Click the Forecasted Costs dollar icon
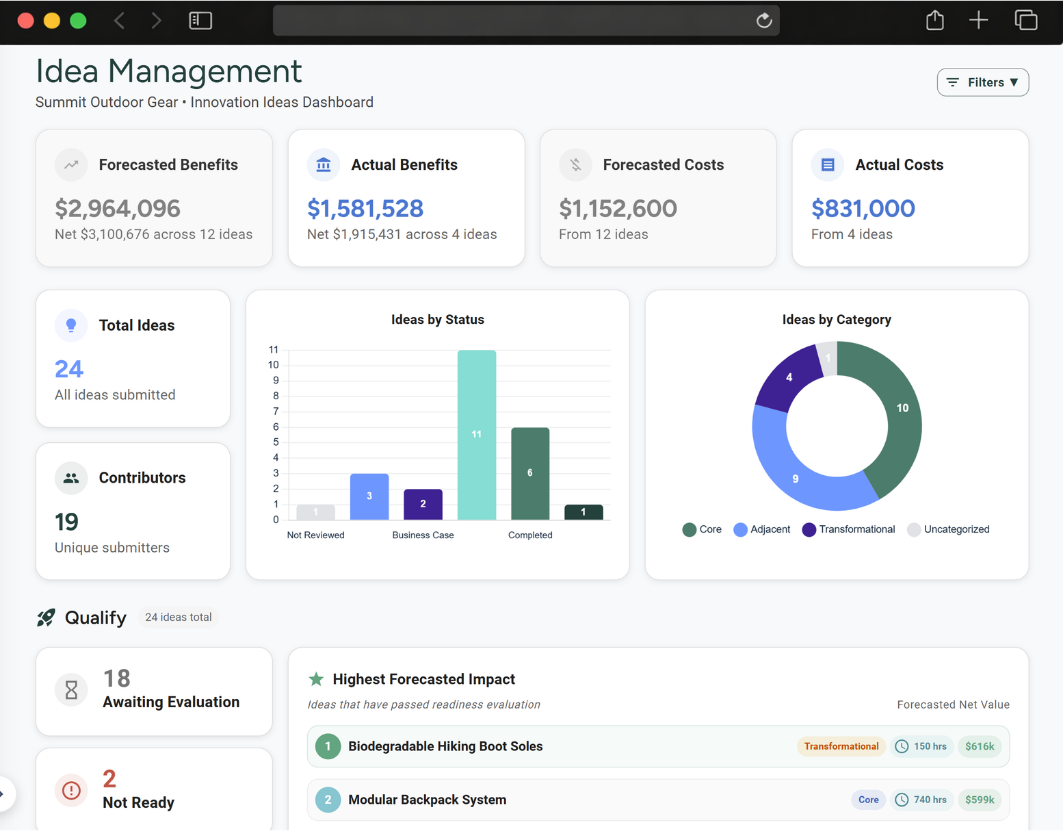The image size is (1063, 833). 576,165
